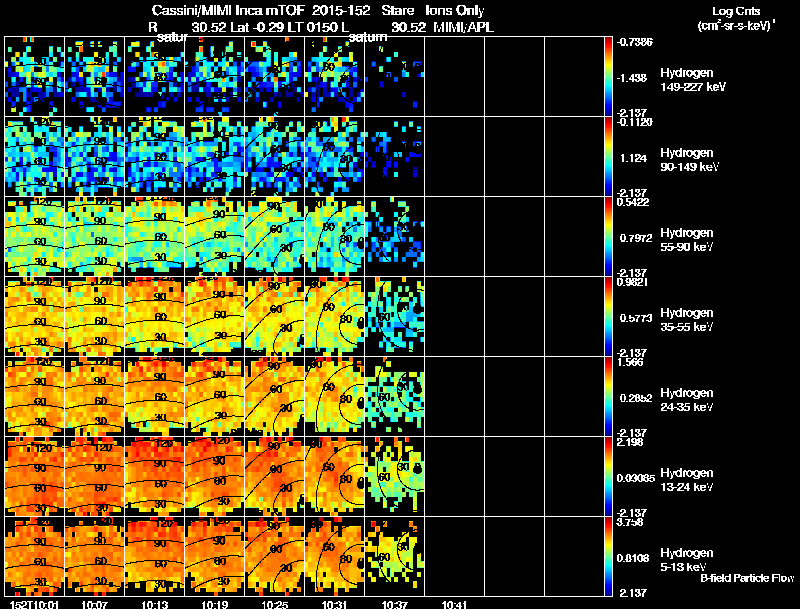The width and height of the screenshot is (800, 609).
Task: Click the 149-227 keV Hydrogen color bar
Action: click(609, 77)
